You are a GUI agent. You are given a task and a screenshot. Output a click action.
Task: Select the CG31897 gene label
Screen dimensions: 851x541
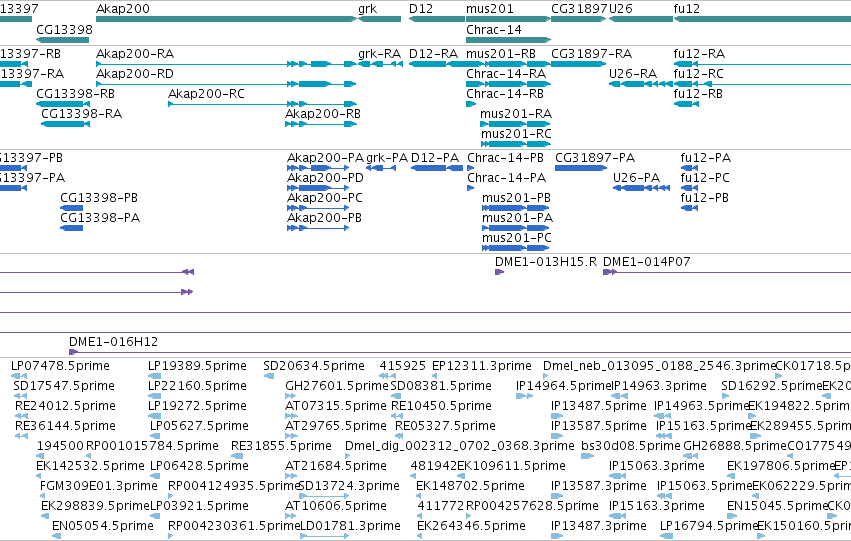[x=580, y=9]
